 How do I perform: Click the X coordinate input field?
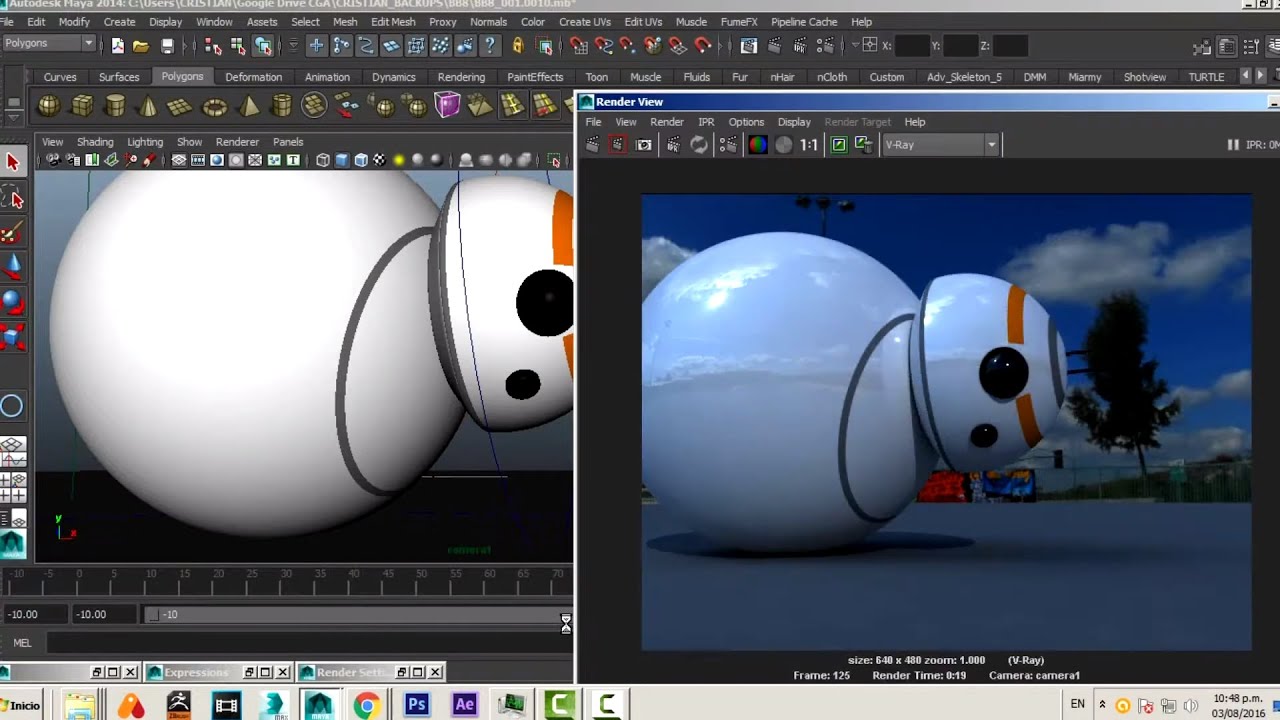(911, 45)
